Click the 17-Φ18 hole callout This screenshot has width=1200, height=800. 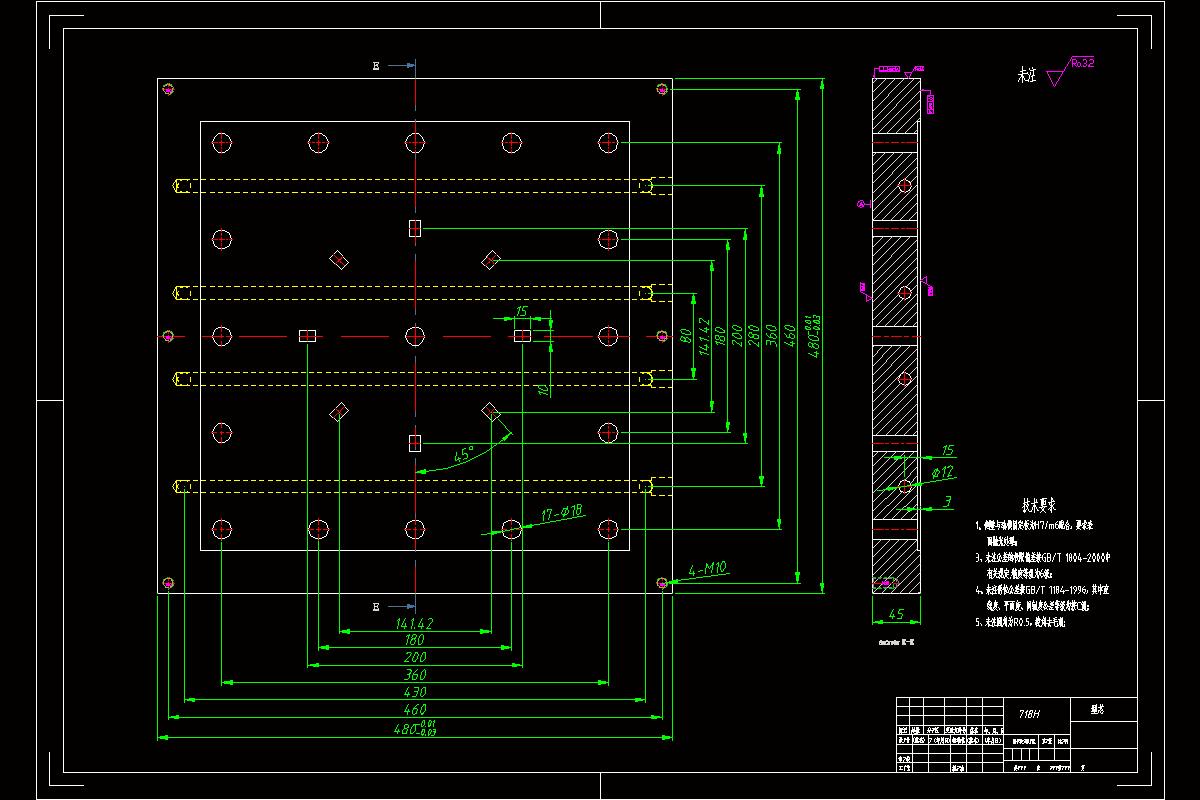pyautogui.click(x=563, y=512)
